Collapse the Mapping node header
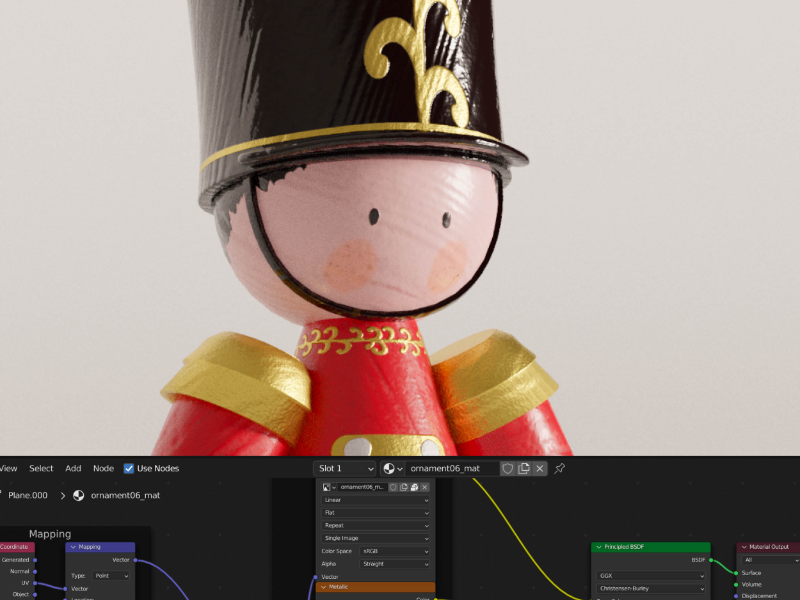The image size is (800, 600). click(73, 547)
